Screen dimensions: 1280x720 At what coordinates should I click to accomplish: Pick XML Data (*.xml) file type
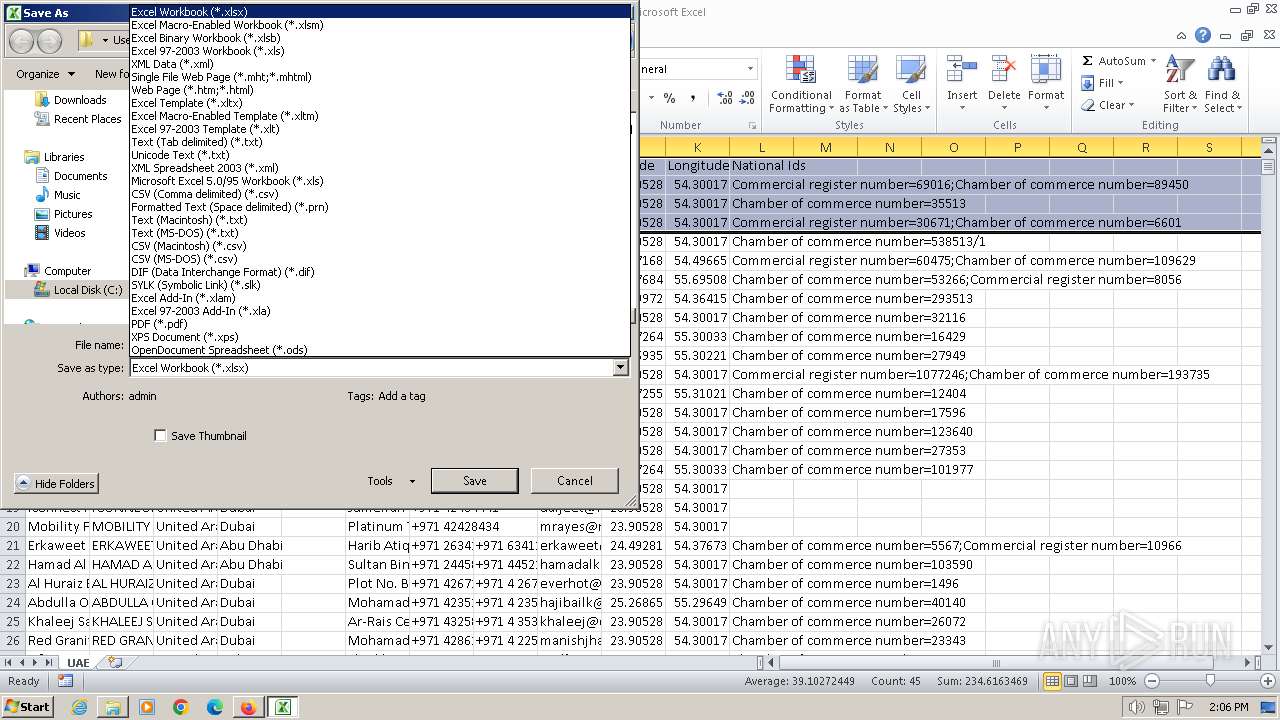pos(379,64)
